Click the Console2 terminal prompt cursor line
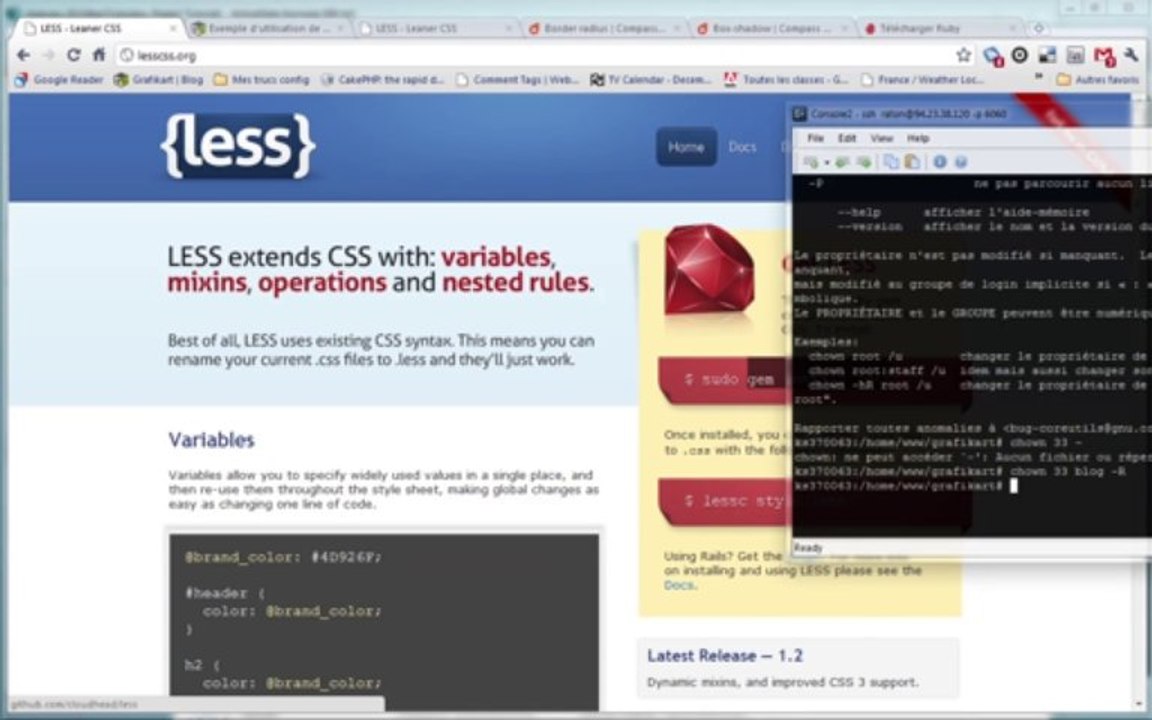The width and height of the screenshot is (1152, 720). pos(906,486)
